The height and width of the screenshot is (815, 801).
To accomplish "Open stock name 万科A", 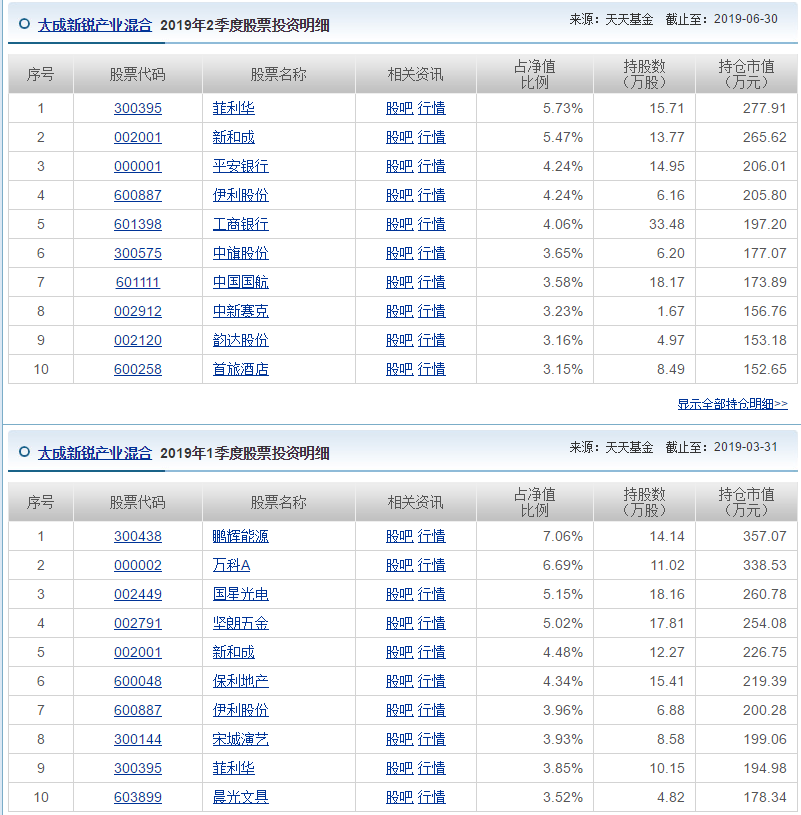I will point(231,566).
